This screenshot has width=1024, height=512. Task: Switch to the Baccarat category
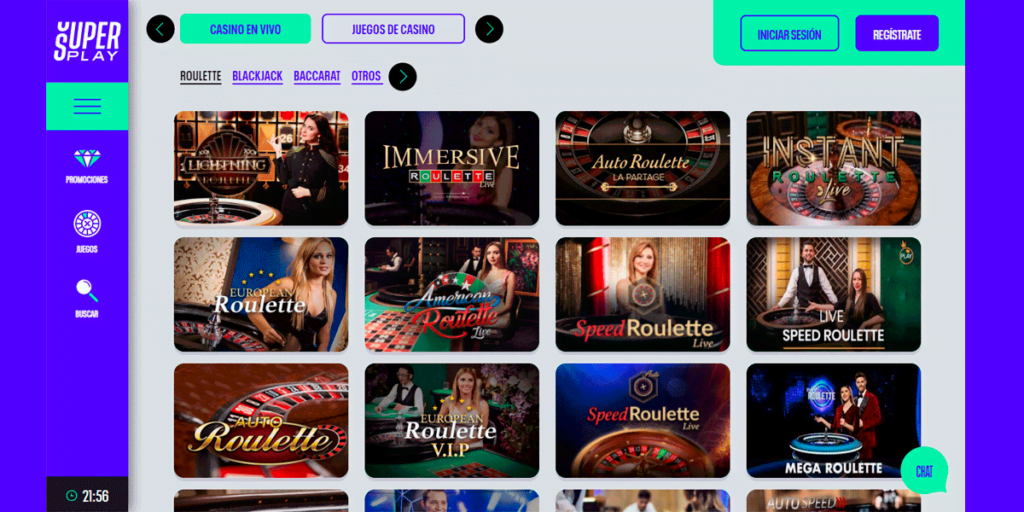[317, 76]
